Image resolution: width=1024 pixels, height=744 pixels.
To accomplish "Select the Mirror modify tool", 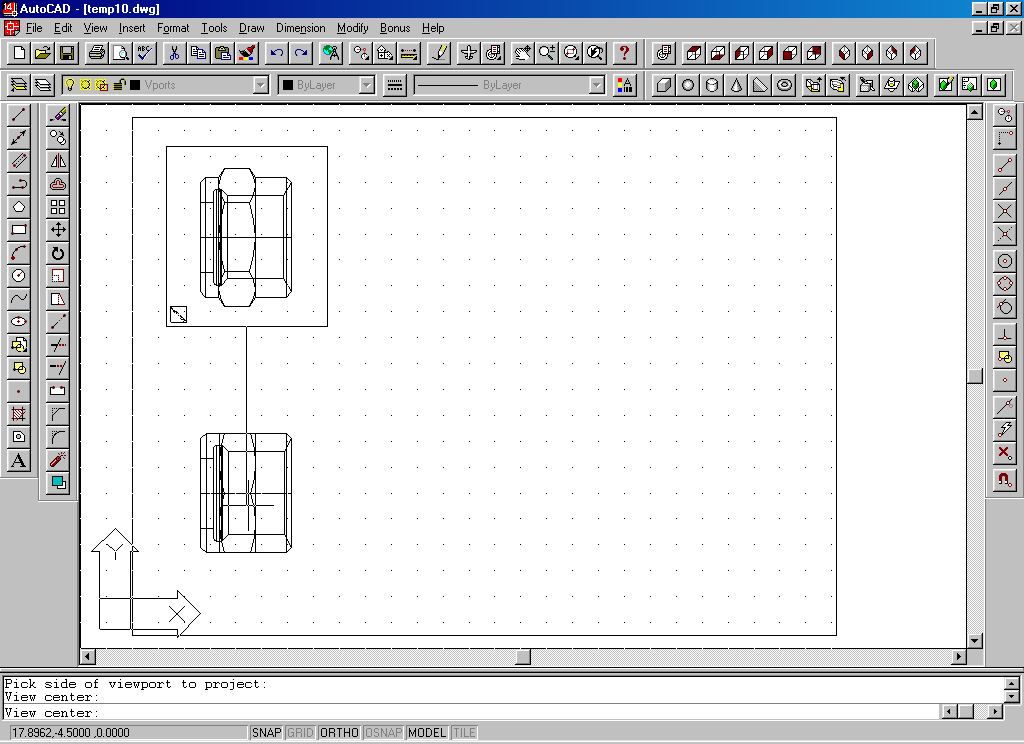I will pos(58,161).
